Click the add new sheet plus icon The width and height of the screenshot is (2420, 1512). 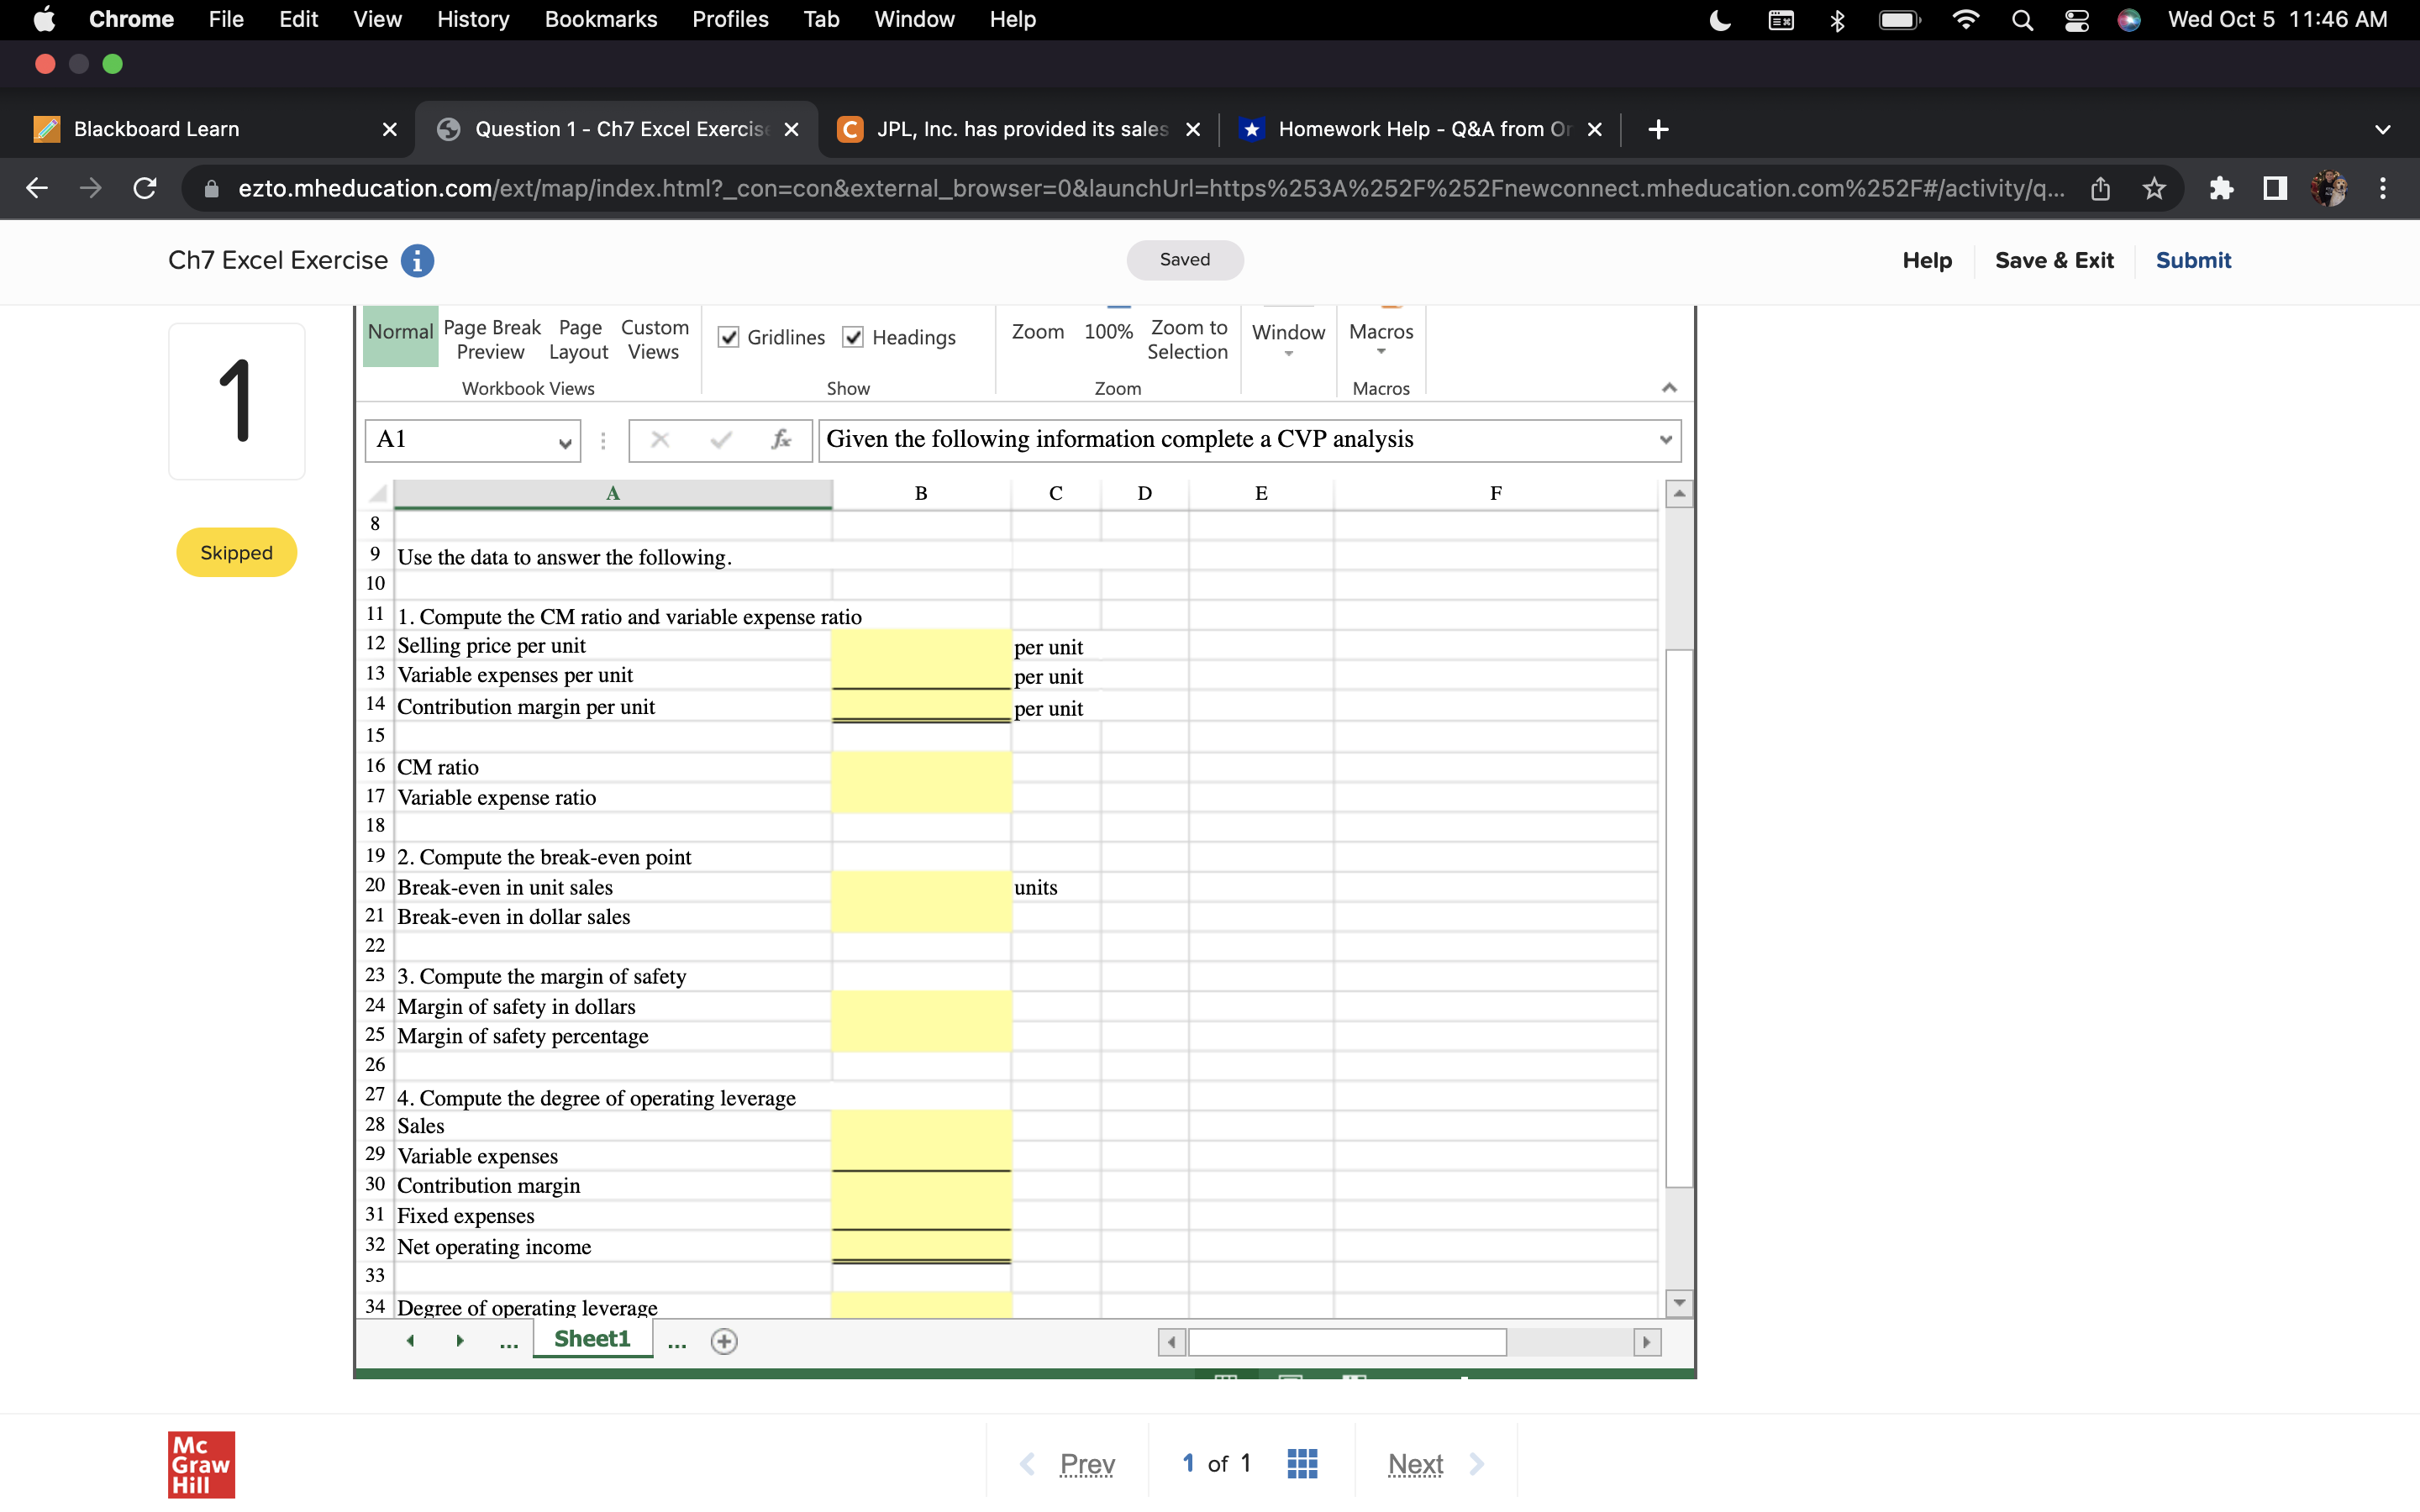(724, 1341)
